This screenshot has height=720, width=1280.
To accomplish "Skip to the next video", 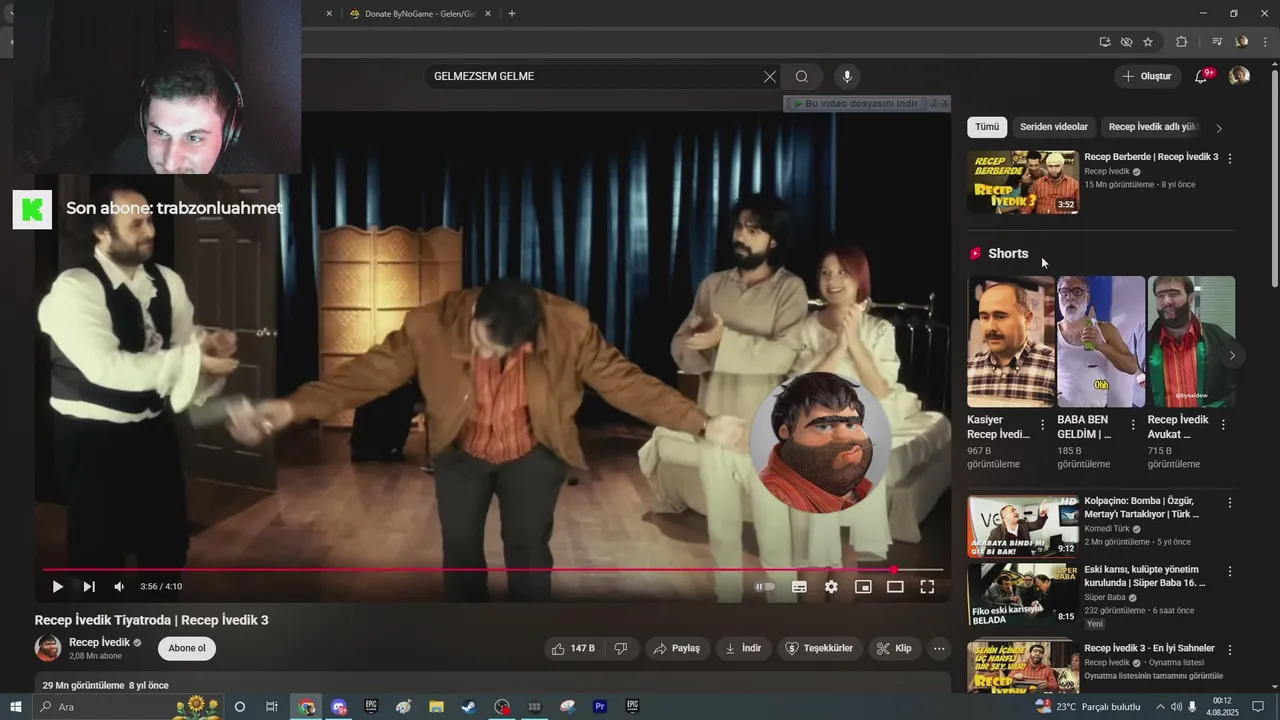I will [89, 587].
